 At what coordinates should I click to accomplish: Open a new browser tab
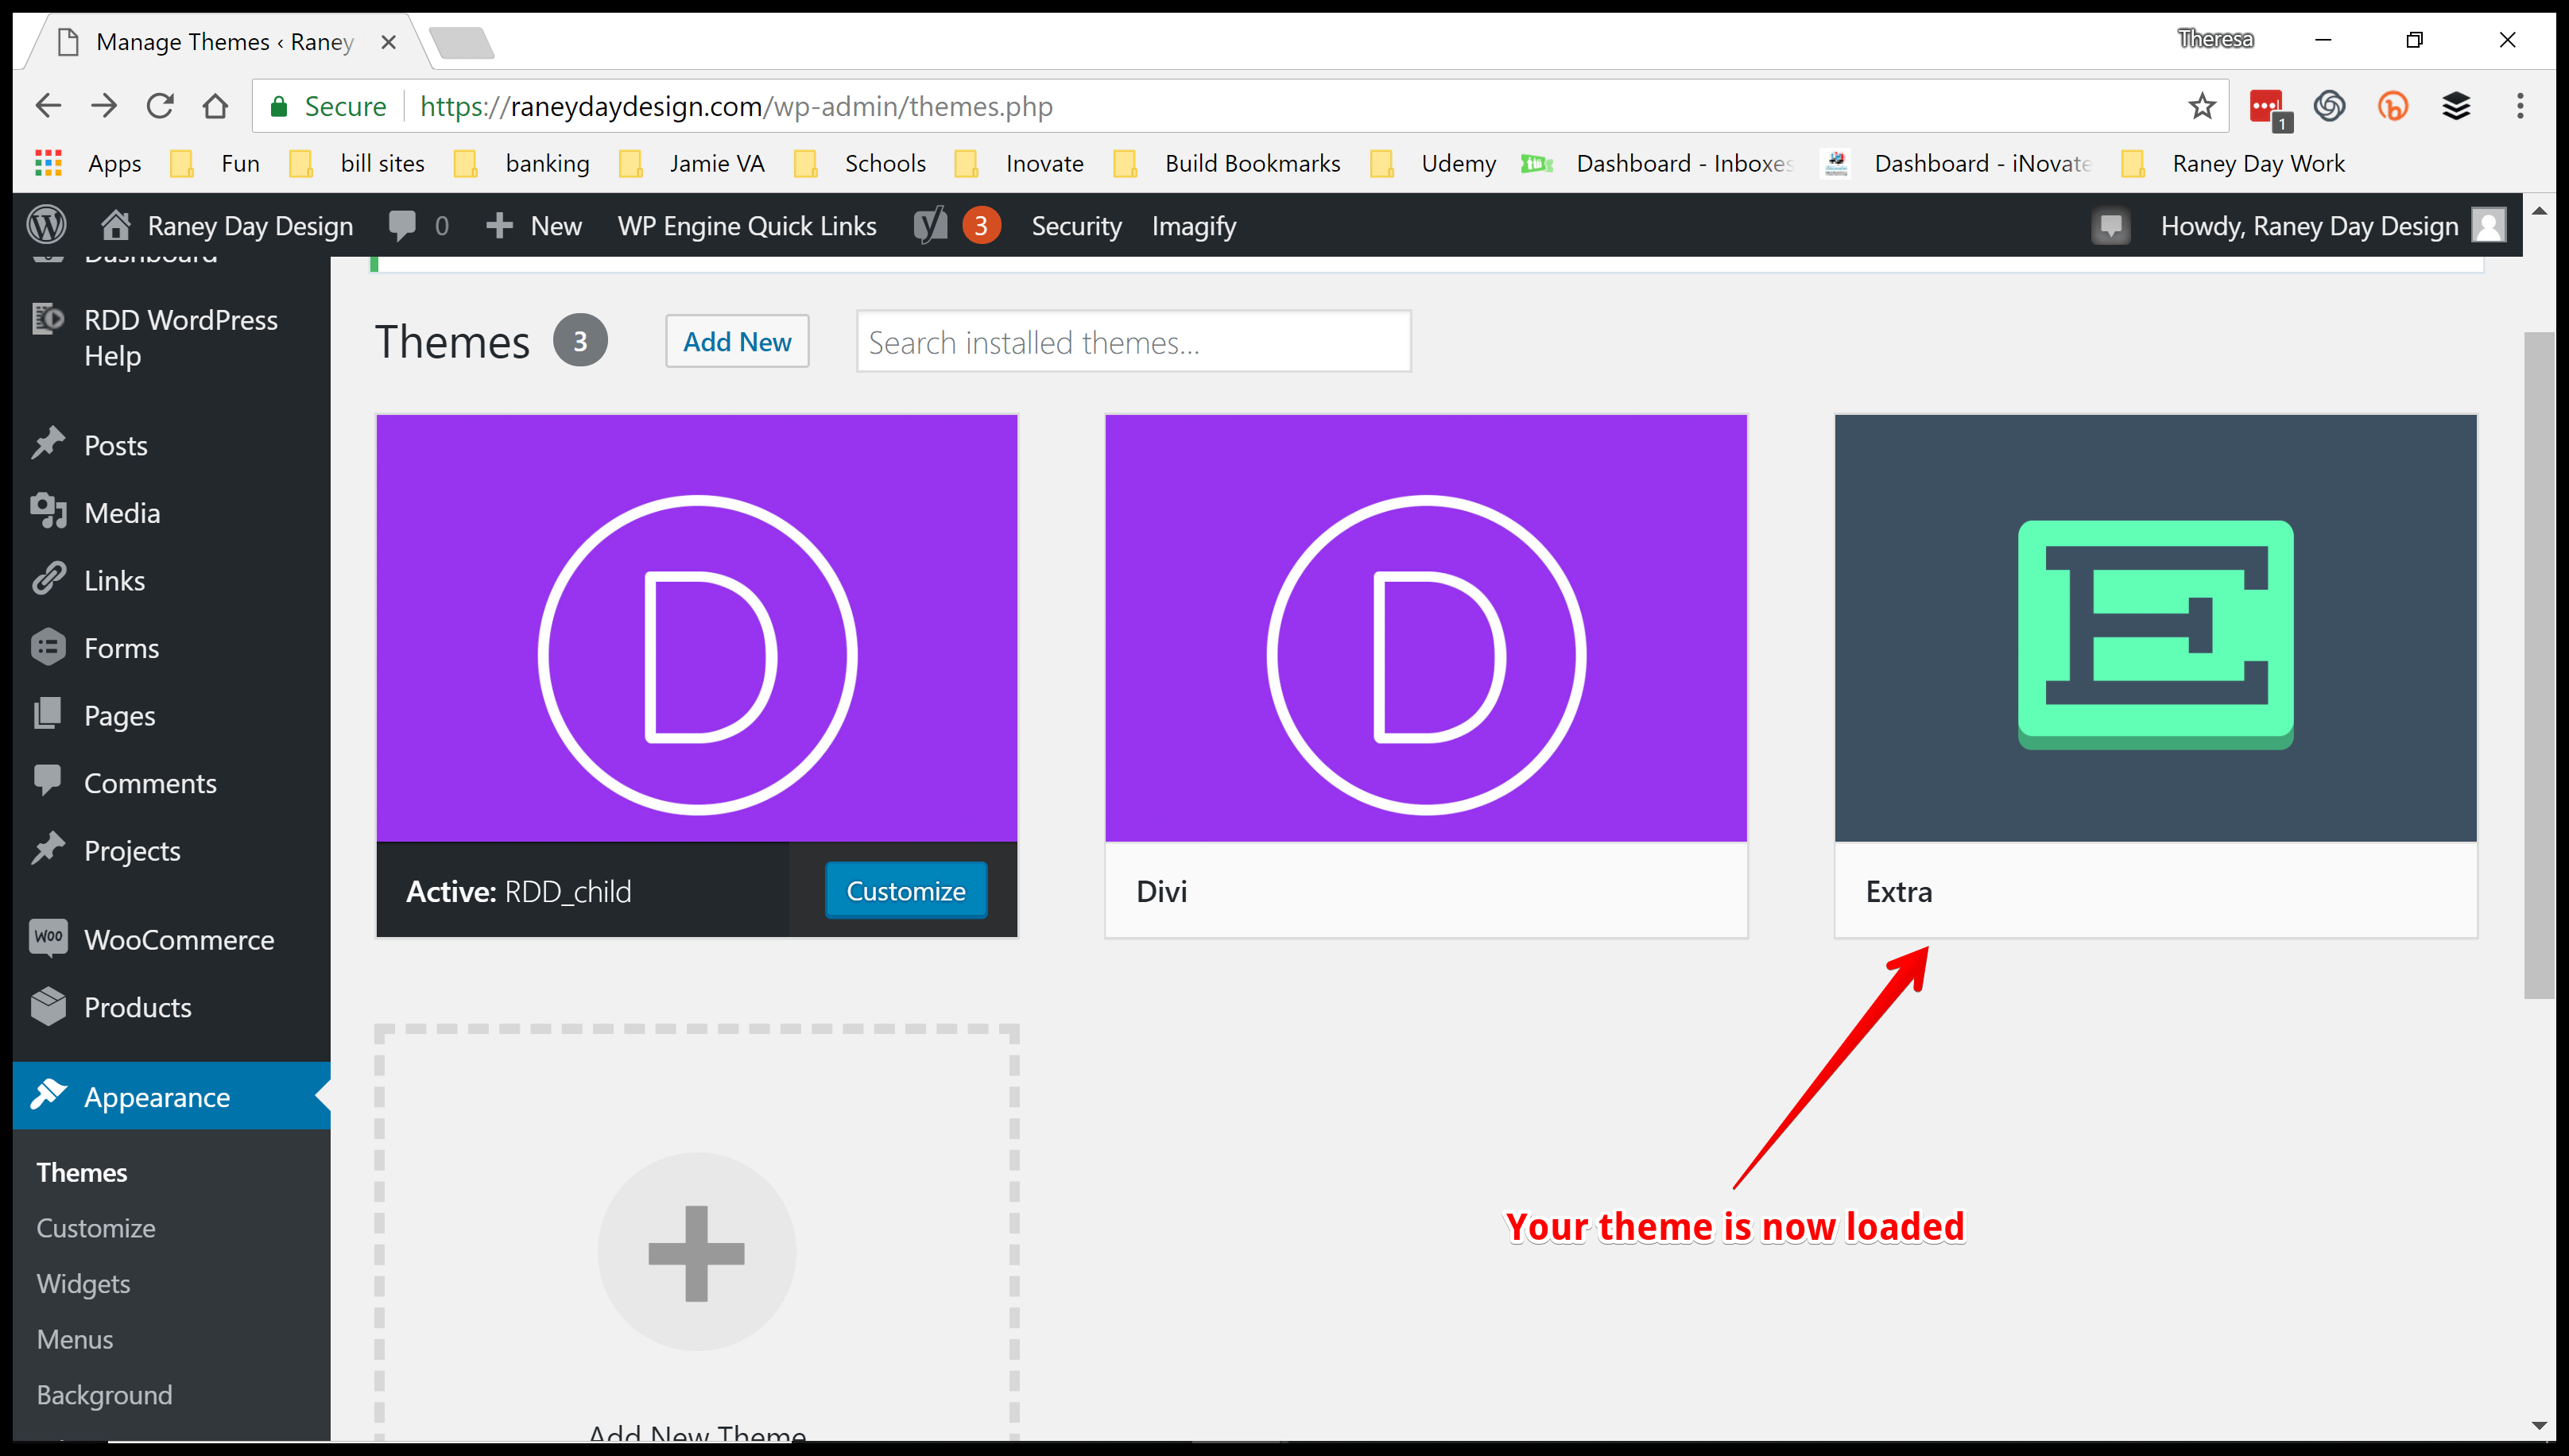click(x=461, y=42)
